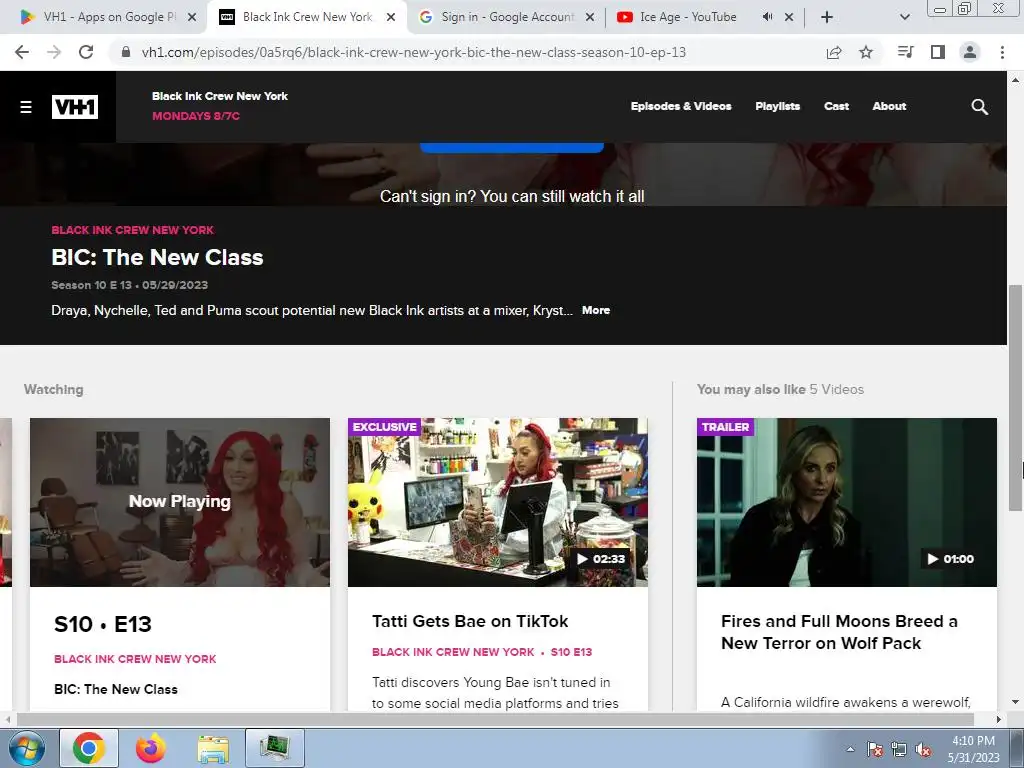Mute the Ice Age YouTube tab audio icon
The height and width of the screenshot is (768, 1024).
click(767, 17)
